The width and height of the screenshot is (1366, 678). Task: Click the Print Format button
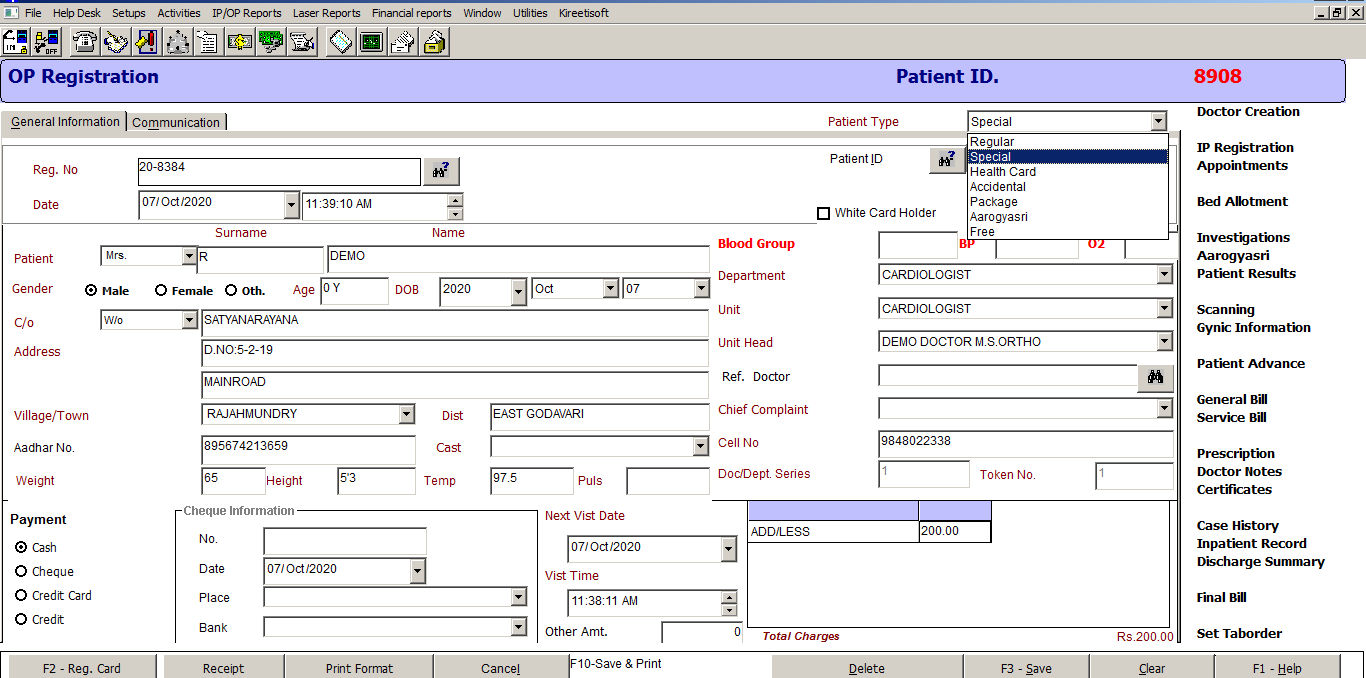pos(359,668)
